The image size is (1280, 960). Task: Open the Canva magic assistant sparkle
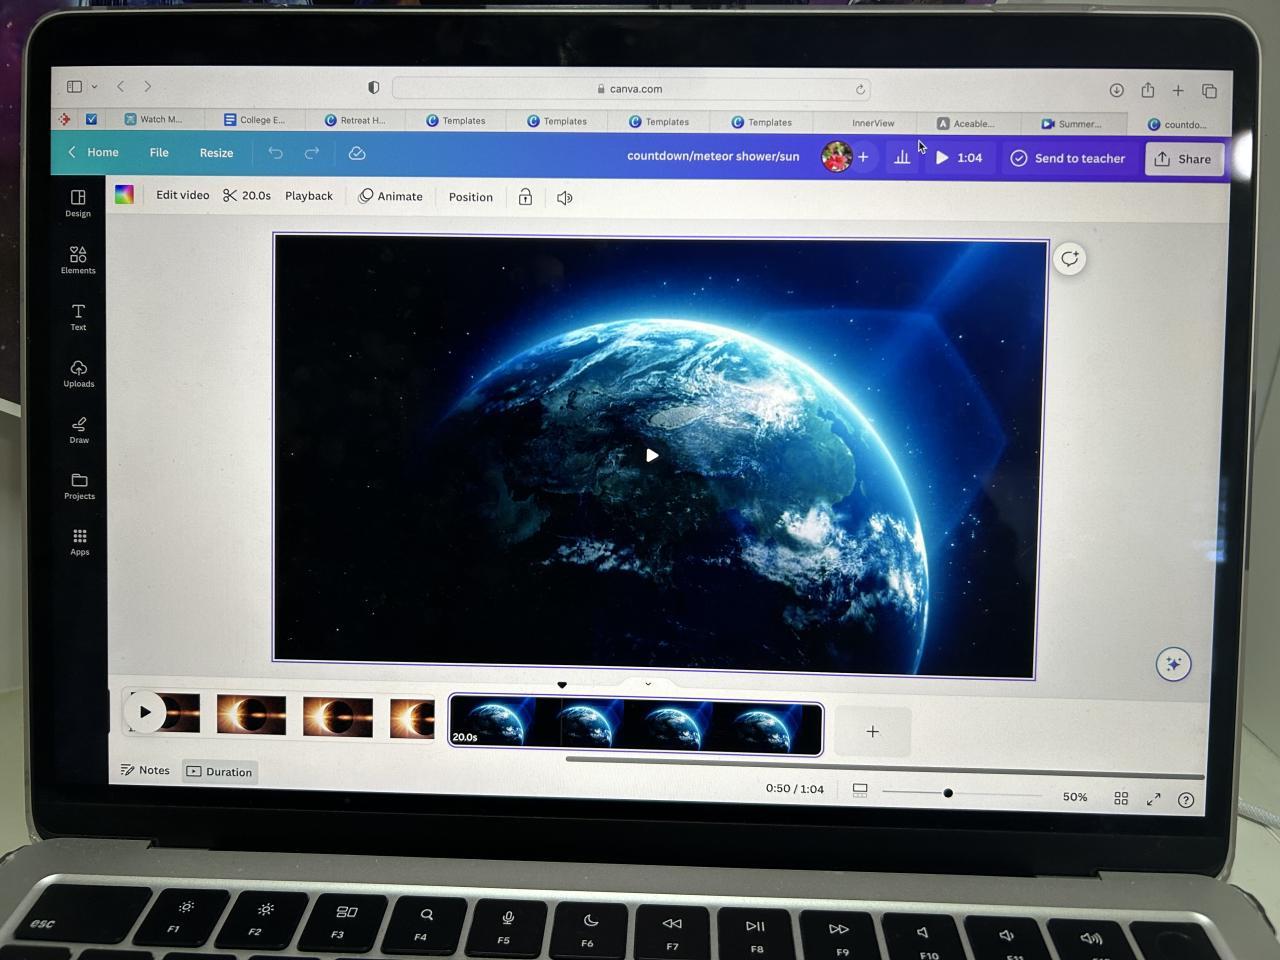pos(1173,664)
